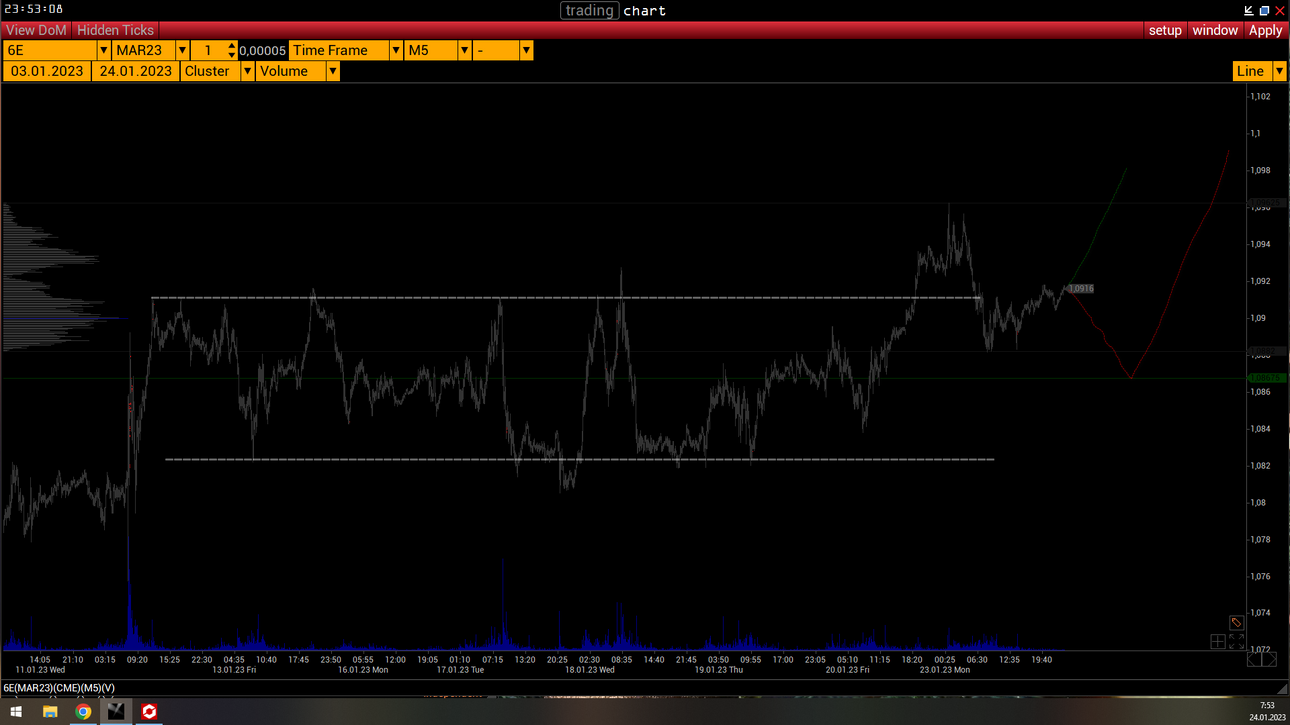This screenshot has width=1290, height=725.
Task: Toggle Hidden Ticks option
Action: point(115,30)
